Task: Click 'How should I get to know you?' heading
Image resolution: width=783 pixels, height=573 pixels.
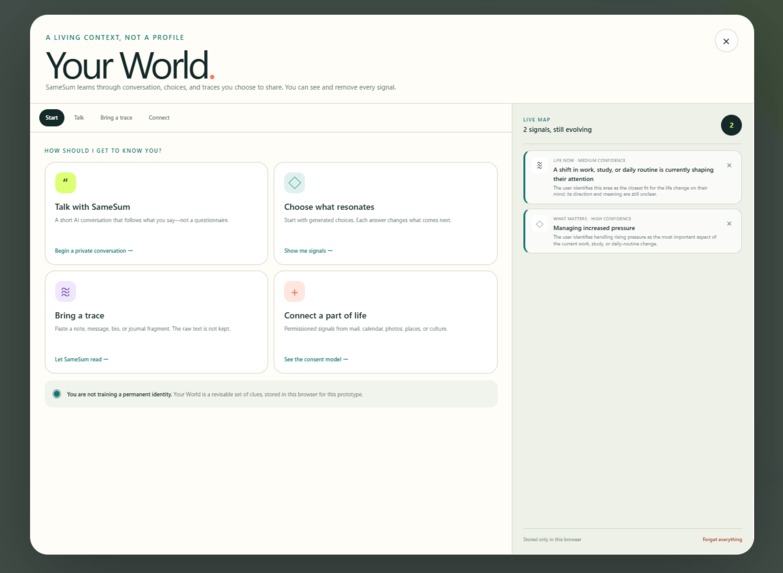Action: 103,150
